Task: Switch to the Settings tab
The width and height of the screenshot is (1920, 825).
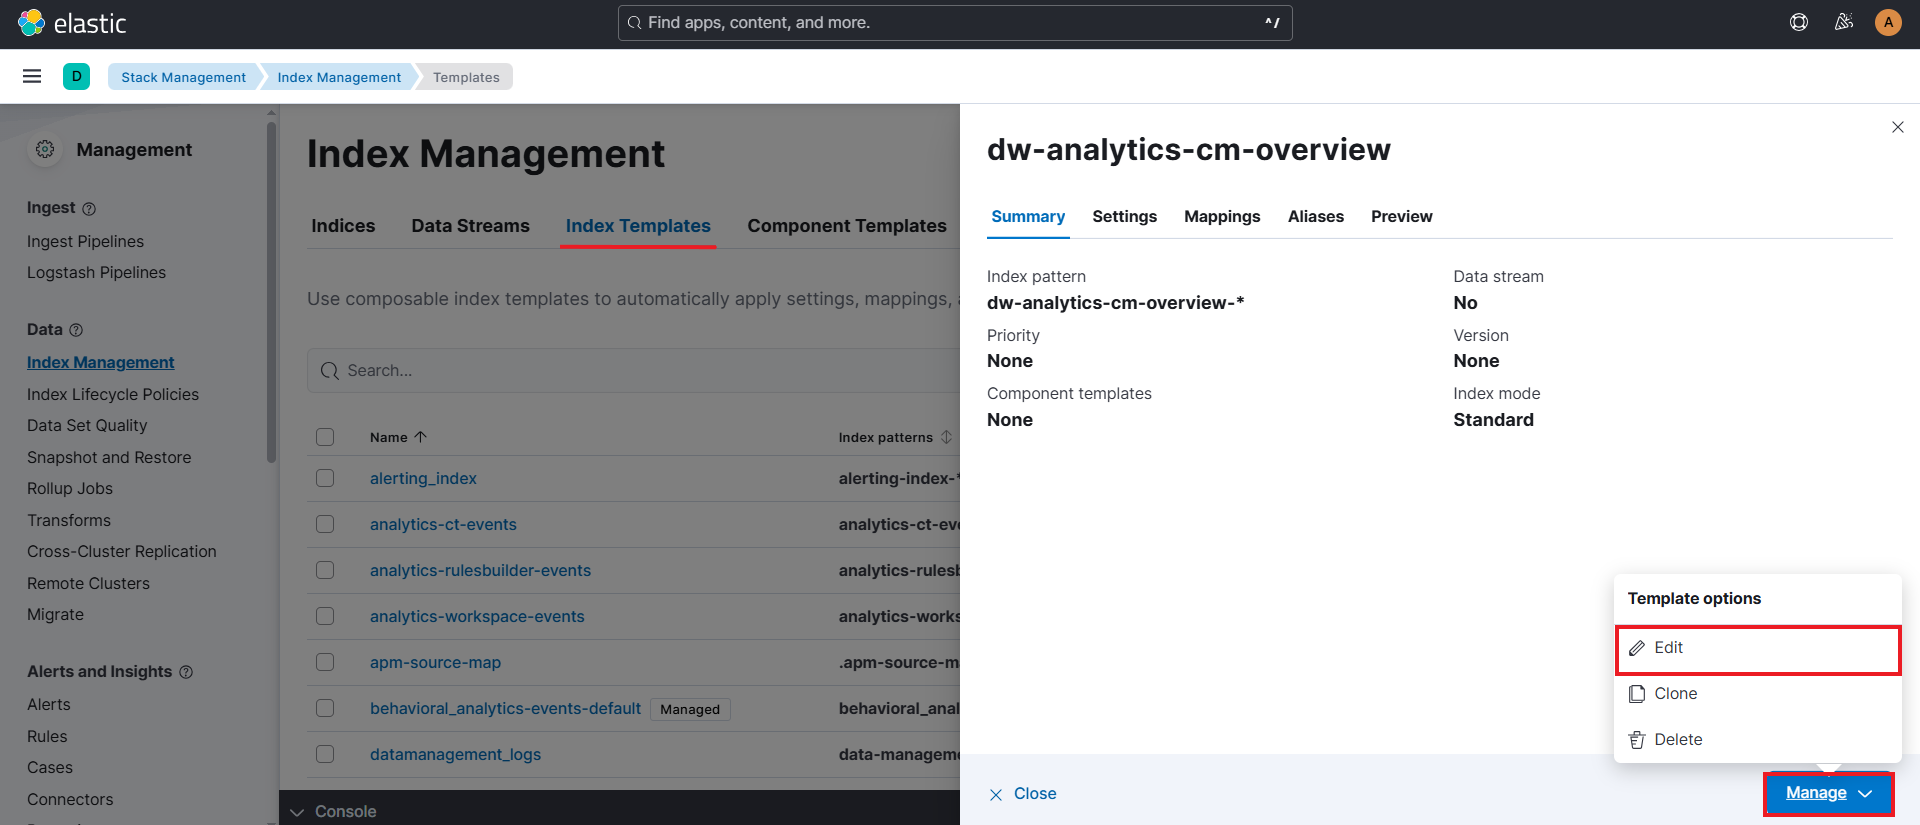Action: (1124, 217)
